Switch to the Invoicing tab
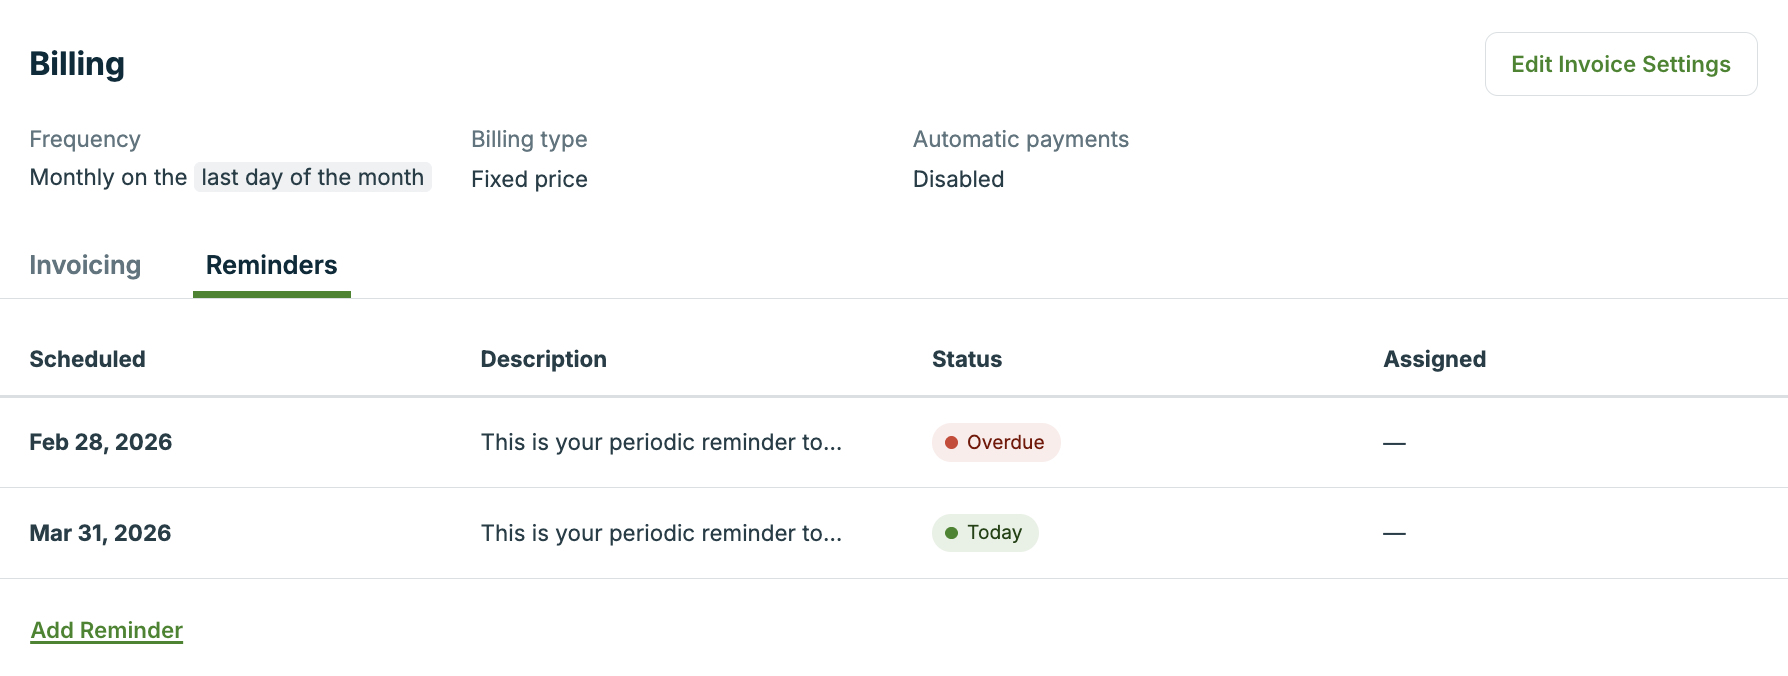Viewport: 1788px width, 676px height. pos(85,265)
